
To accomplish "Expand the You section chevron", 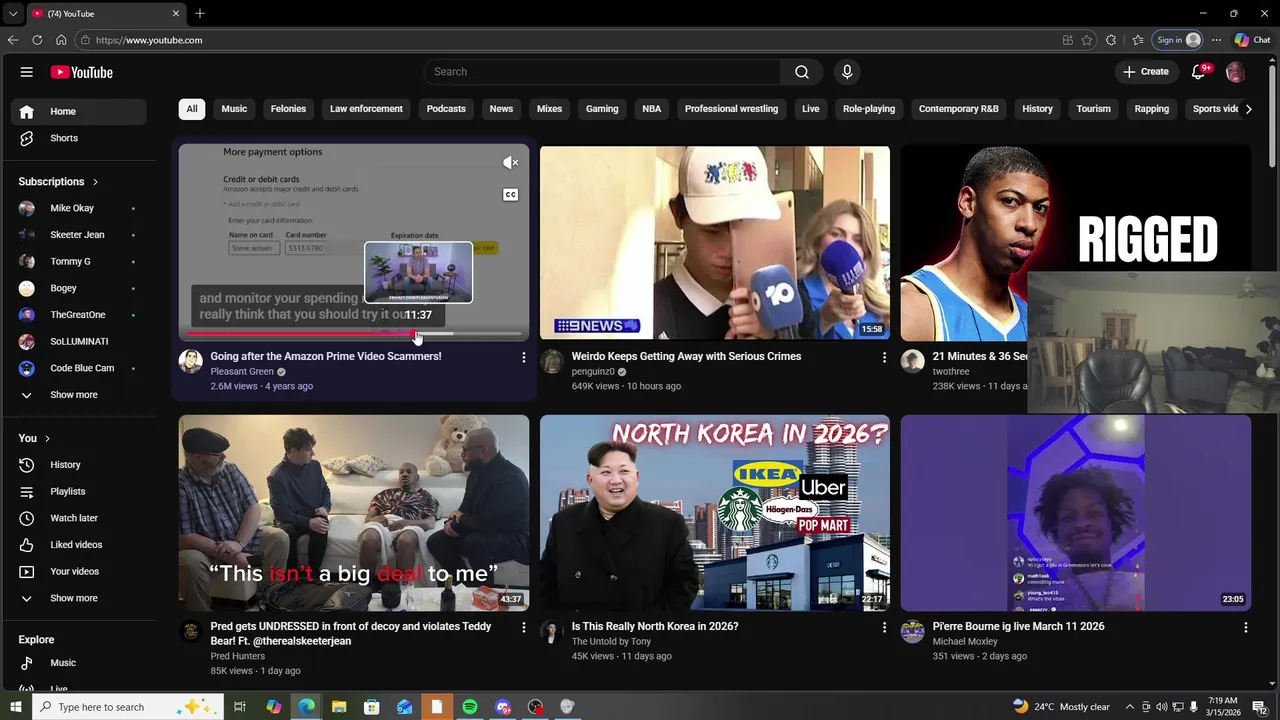I will [x=47, y=439].
